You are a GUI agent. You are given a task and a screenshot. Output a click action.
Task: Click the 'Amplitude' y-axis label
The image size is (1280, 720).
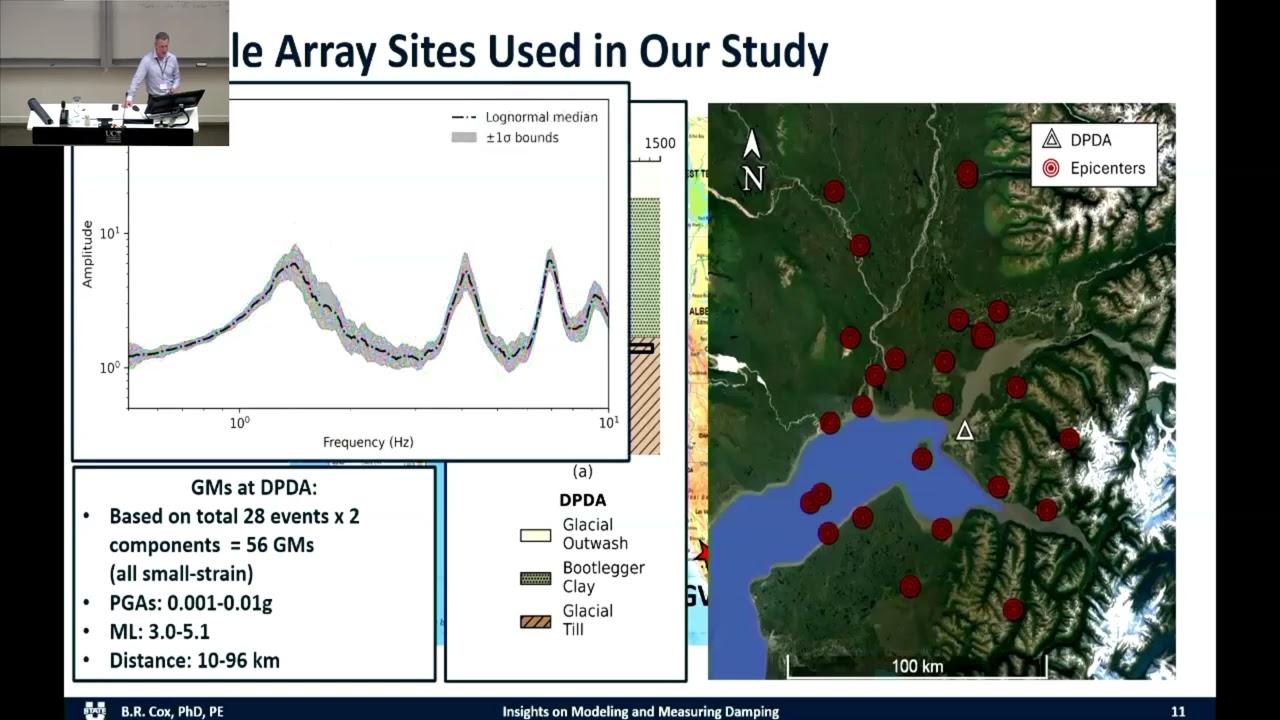(x=87, y=254)
